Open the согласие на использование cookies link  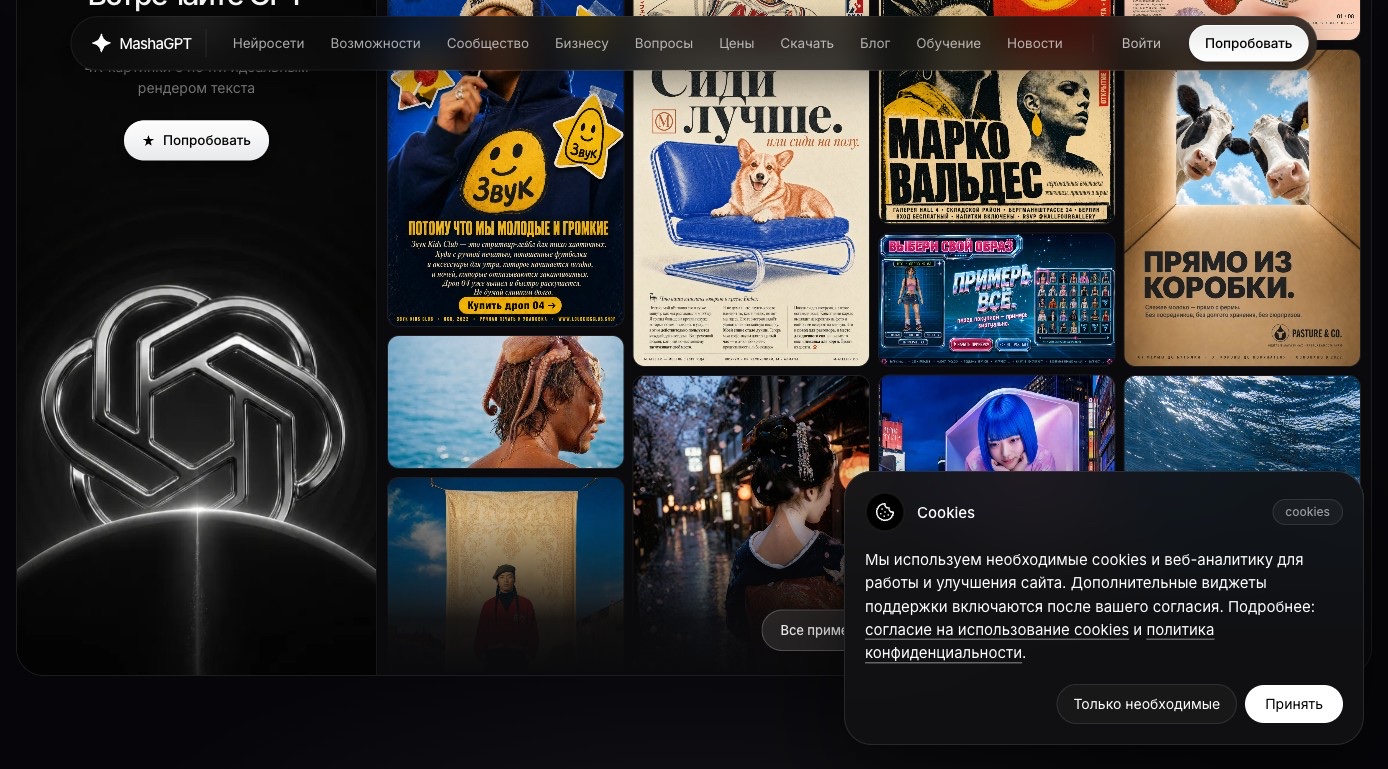997,630
